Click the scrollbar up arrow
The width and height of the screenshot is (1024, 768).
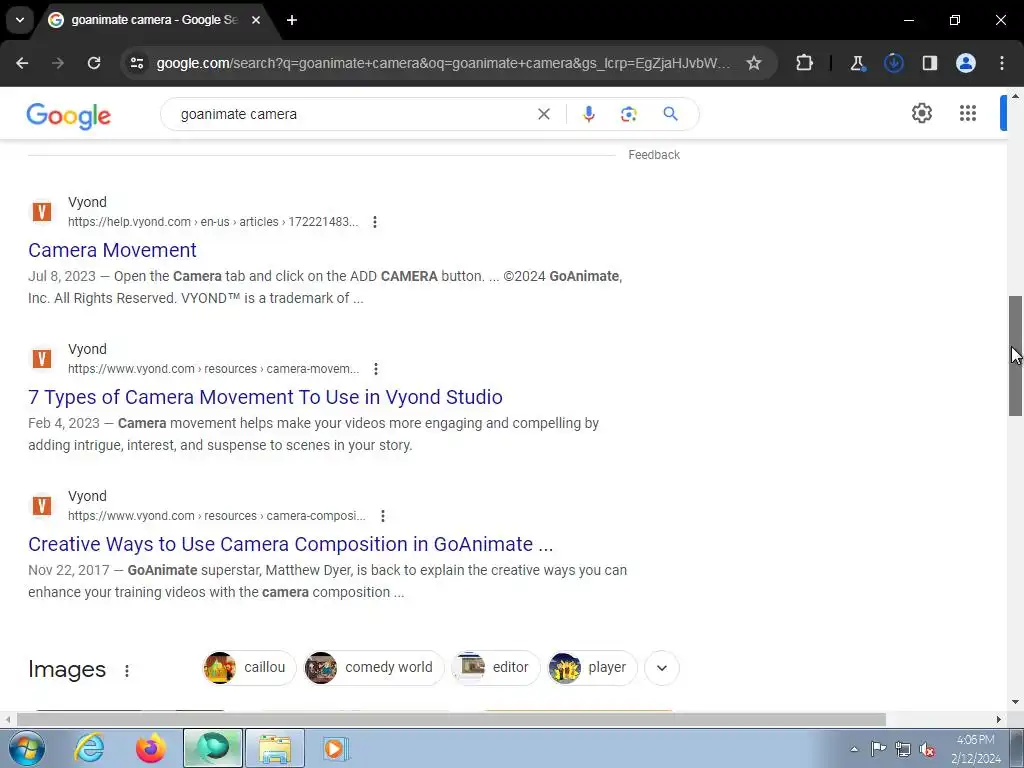click(x=1015, y=95)
